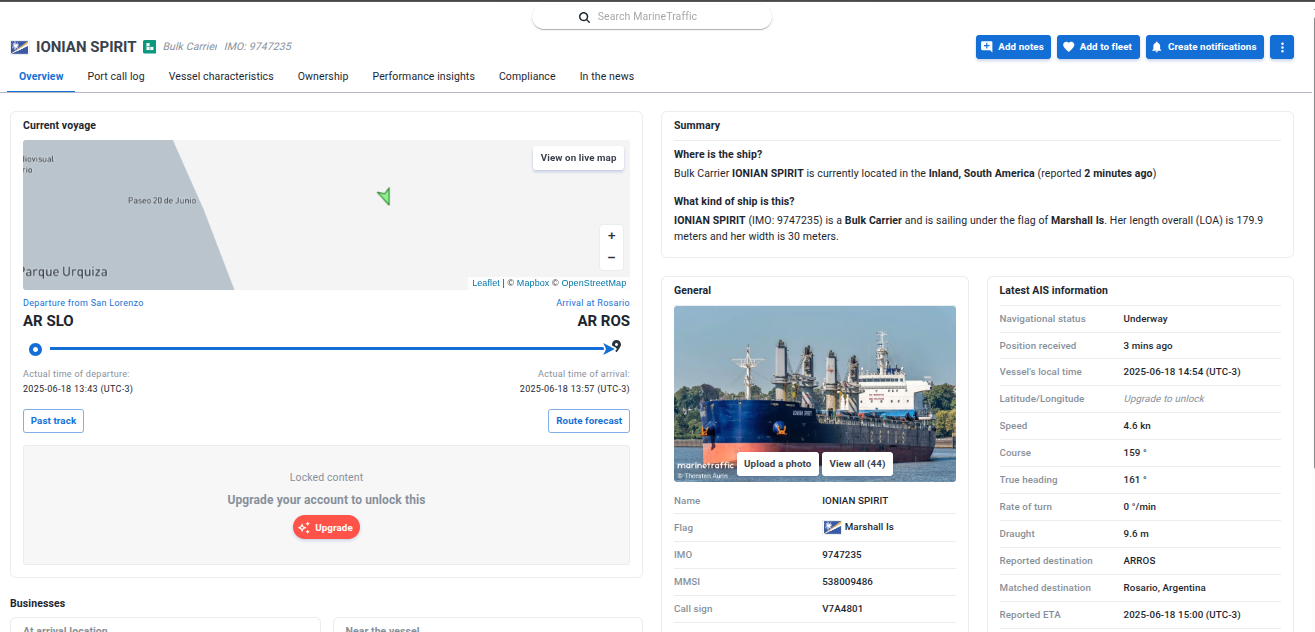The height and width of the screenshot is (632, 1315).
Task: Click the call sign V7A4801
Action: click(x=842, y=608)
